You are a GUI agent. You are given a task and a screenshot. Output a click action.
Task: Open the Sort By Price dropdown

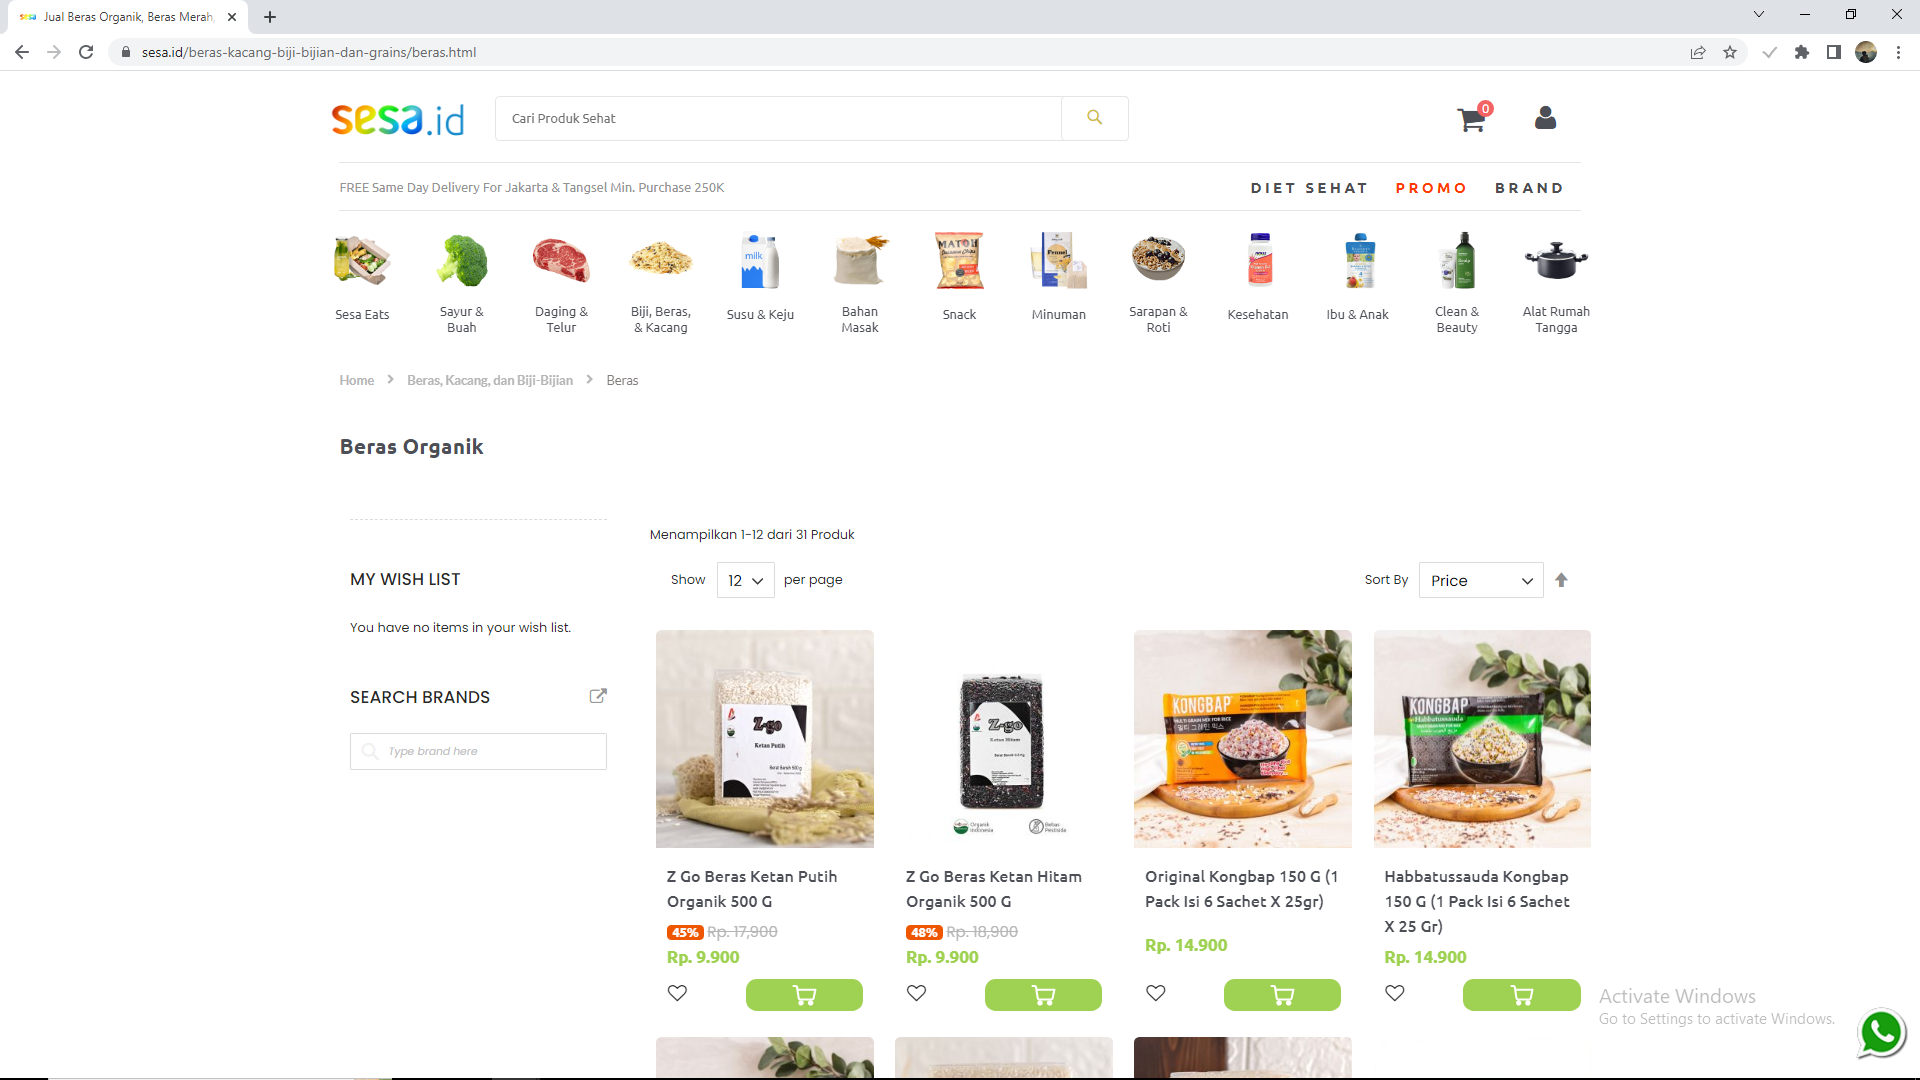tap(1481, 580)
